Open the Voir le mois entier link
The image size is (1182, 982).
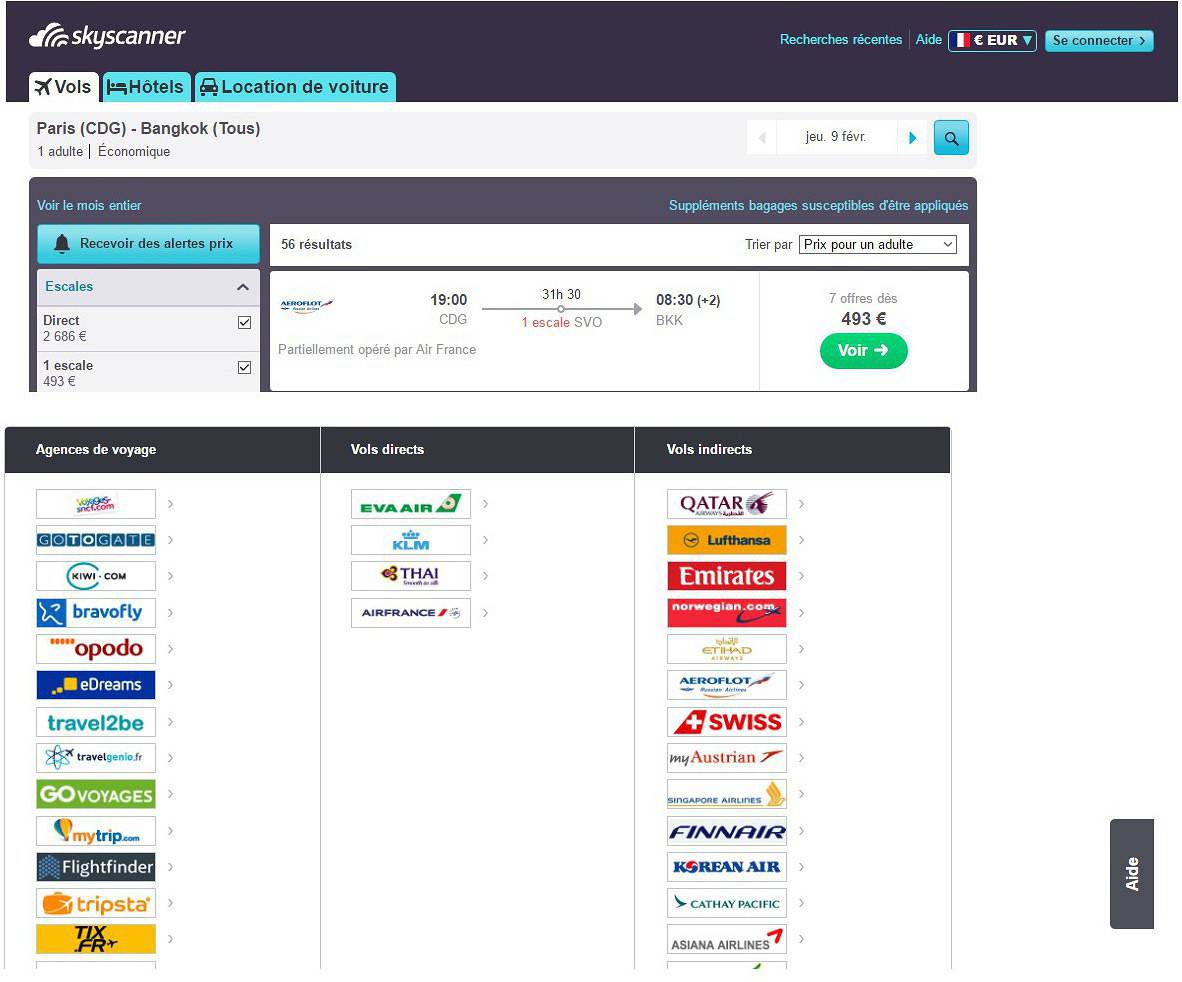tap(89, 206)
